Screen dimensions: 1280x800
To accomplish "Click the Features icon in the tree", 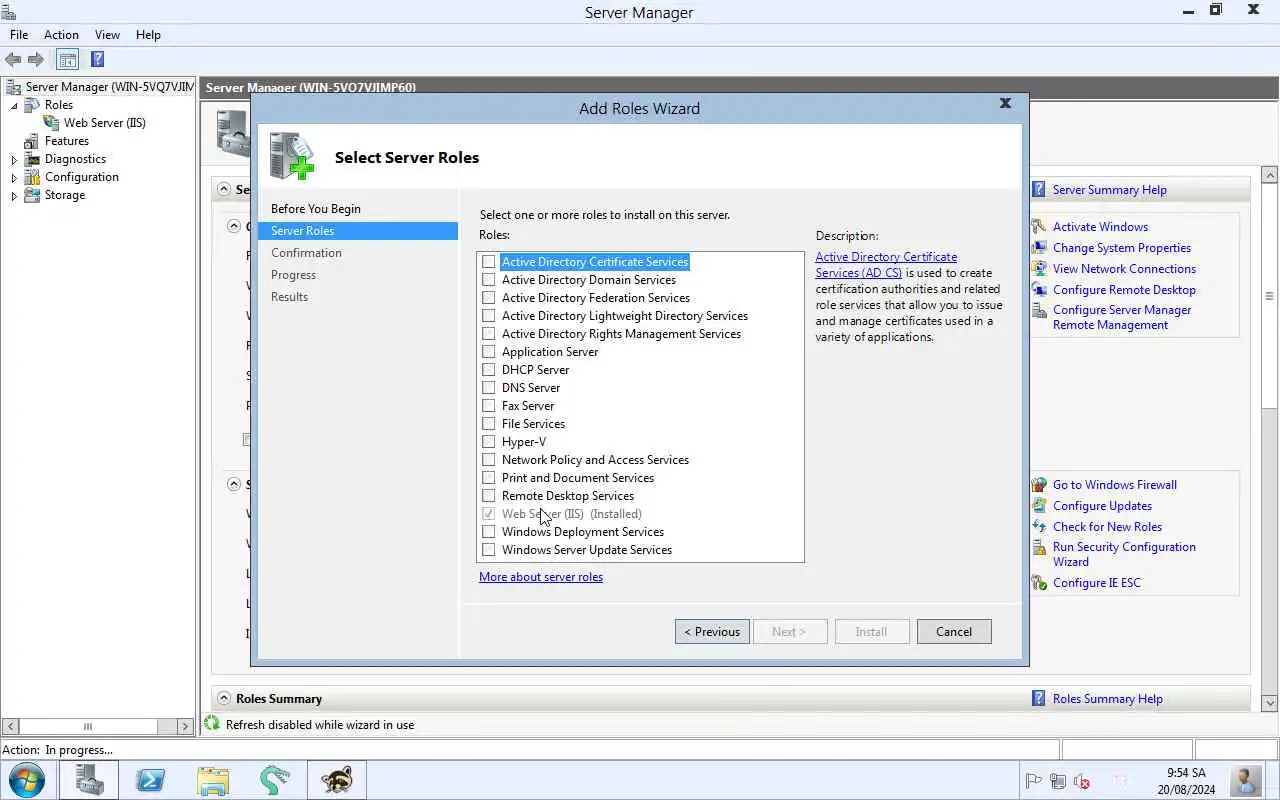I will 32,141.
